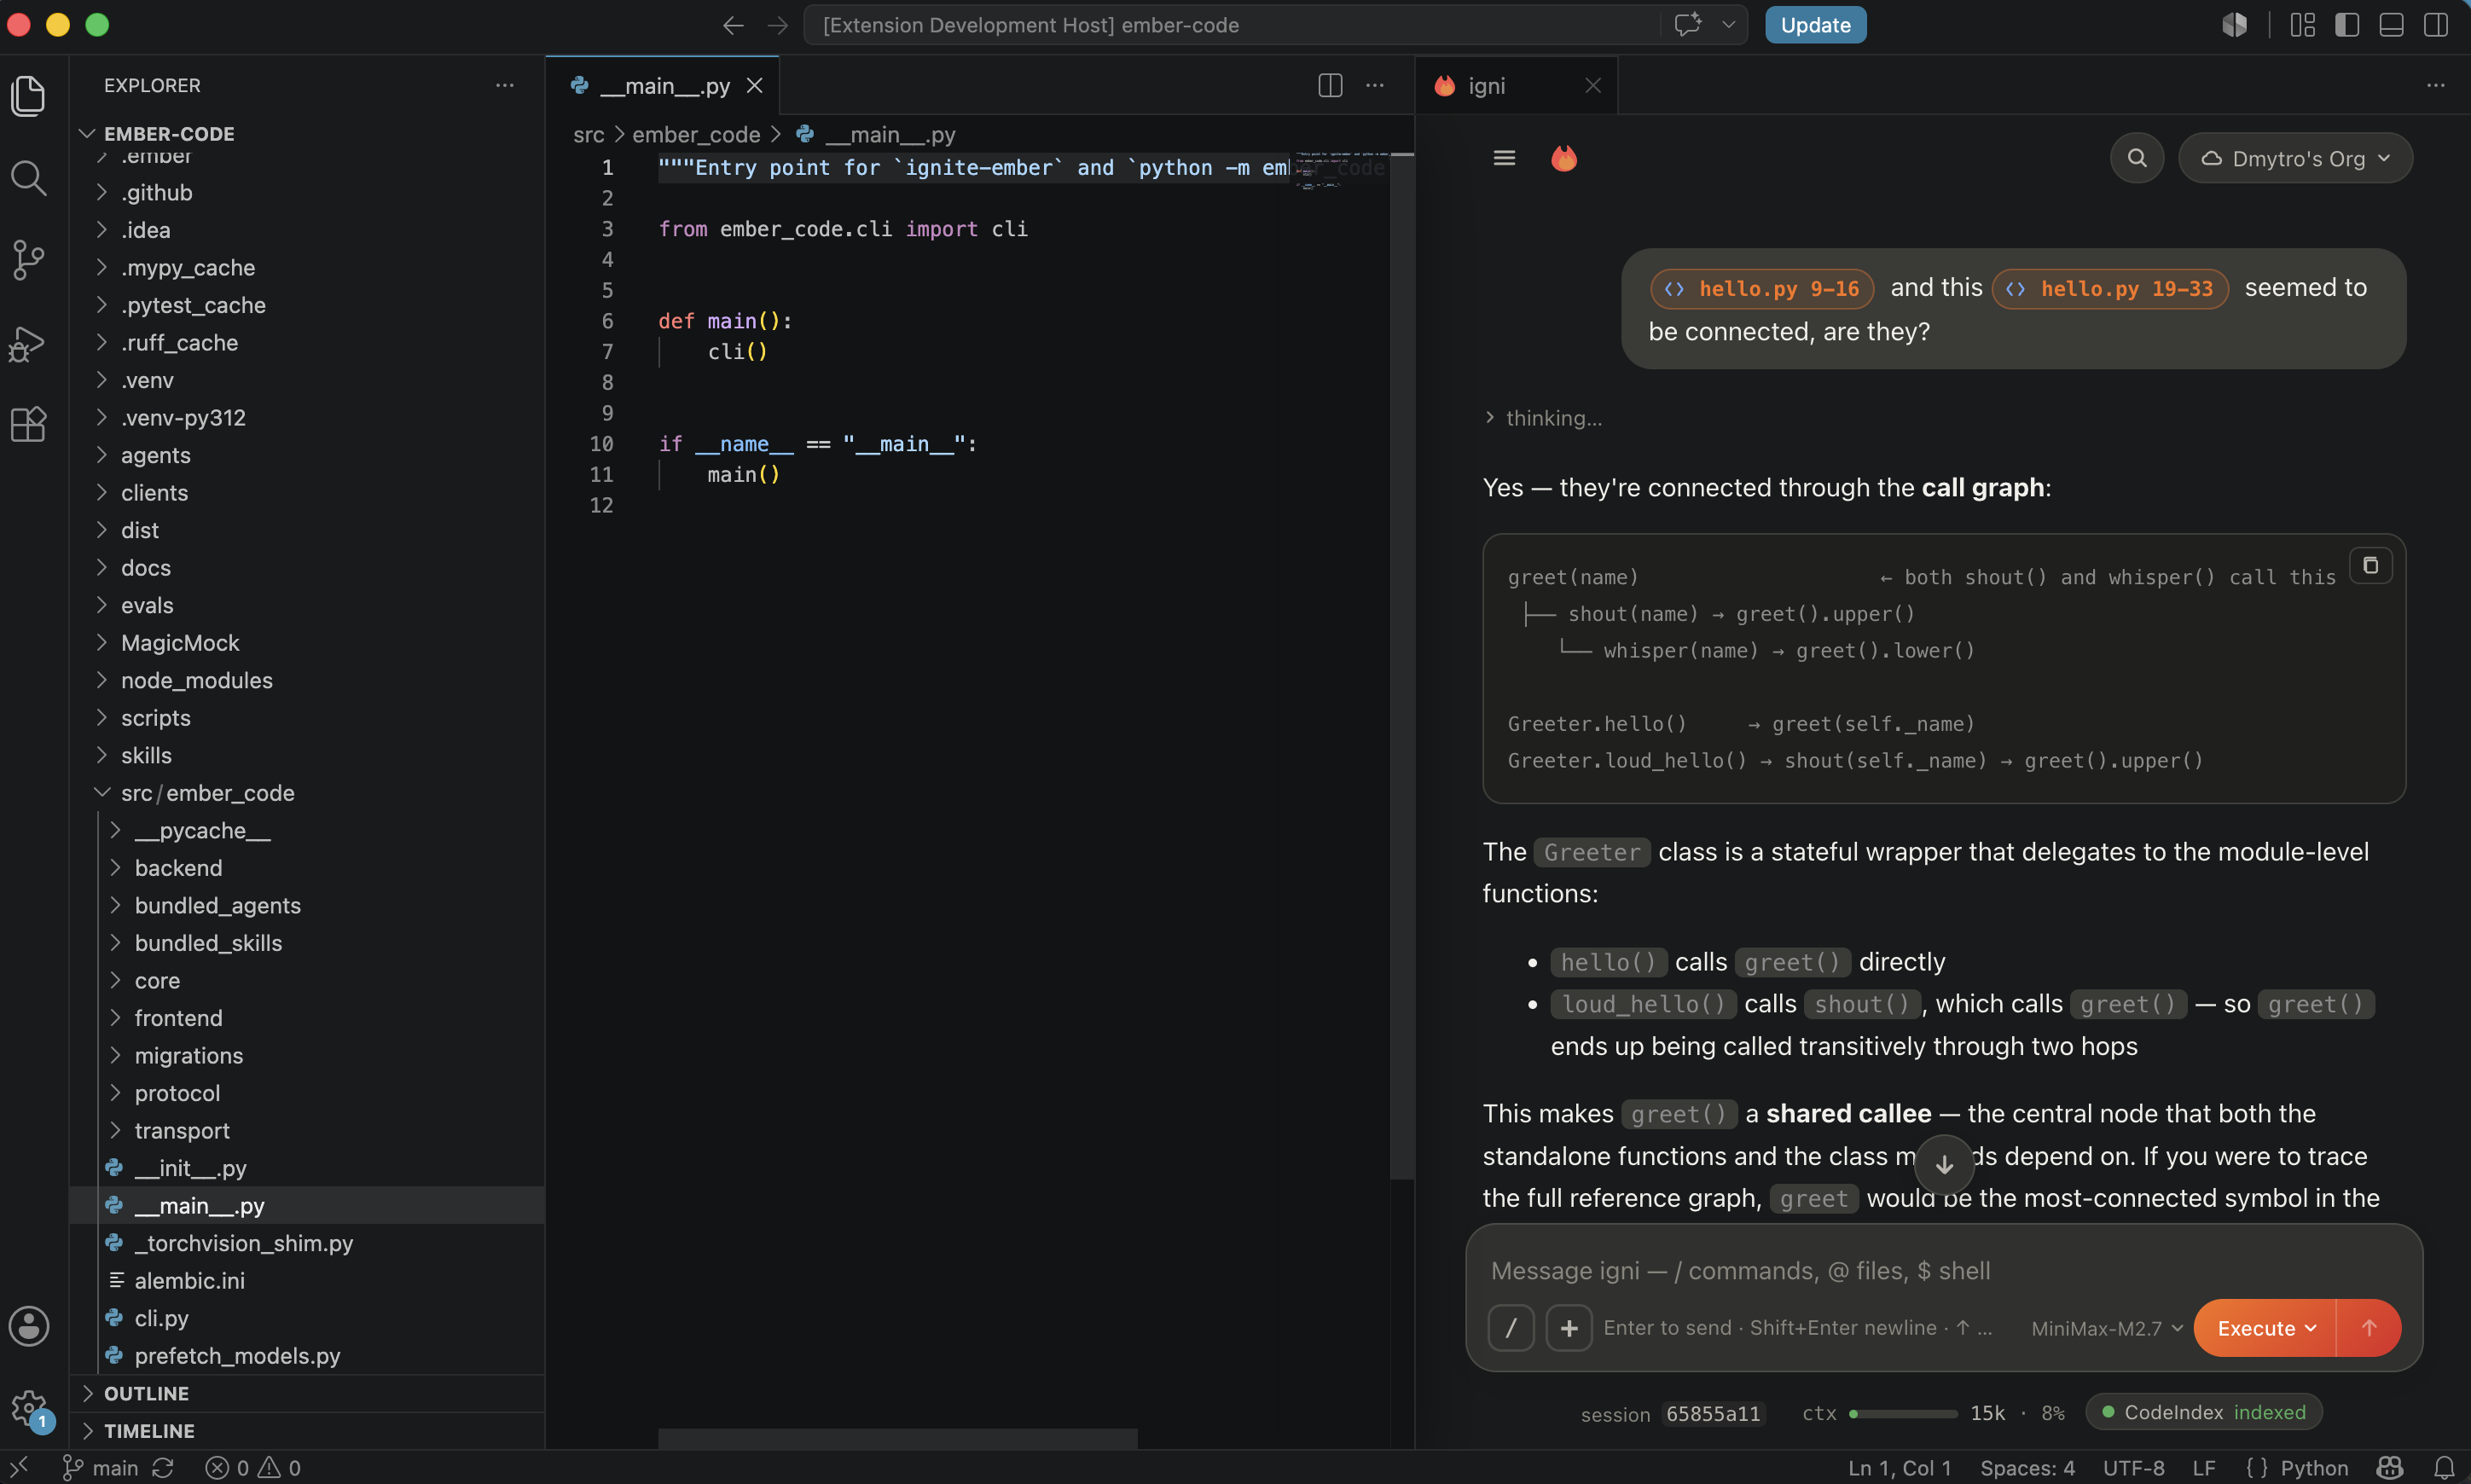Switch to the __main__.py editor tab
This screenshot has height=1484, width=2471.
pyautogui.click(x=664, y=86)
